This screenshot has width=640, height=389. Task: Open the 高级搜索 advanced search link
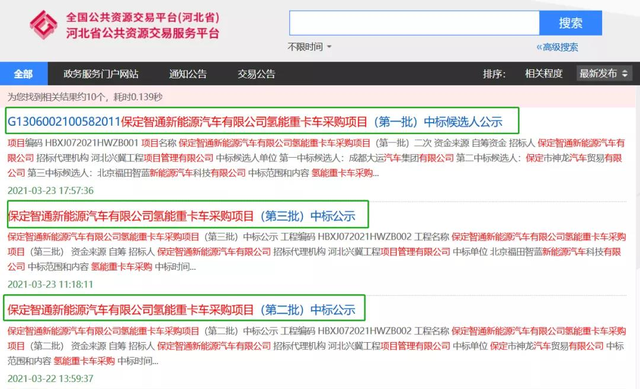(557, 47)
